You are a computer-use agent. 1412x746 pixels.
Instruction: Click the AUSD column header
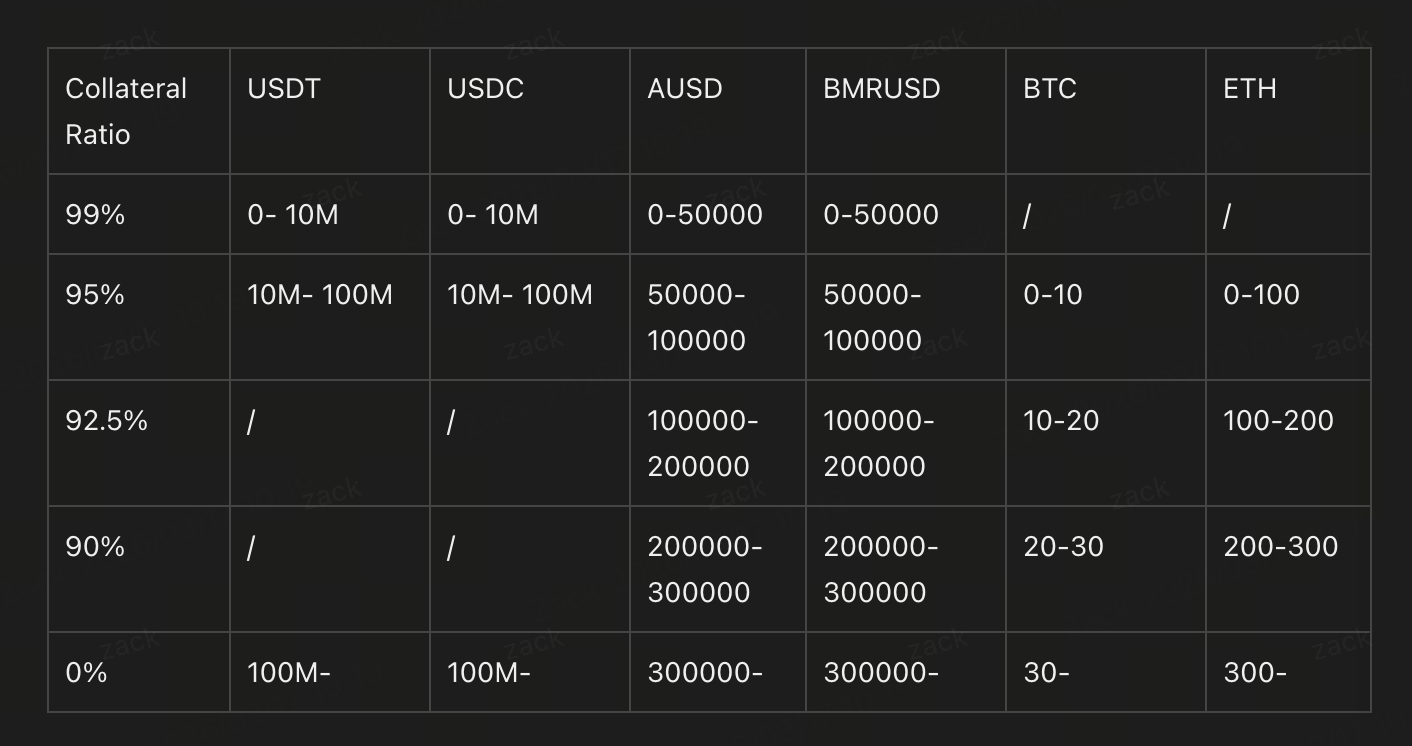pyautogui.click(x=684, y=89)
